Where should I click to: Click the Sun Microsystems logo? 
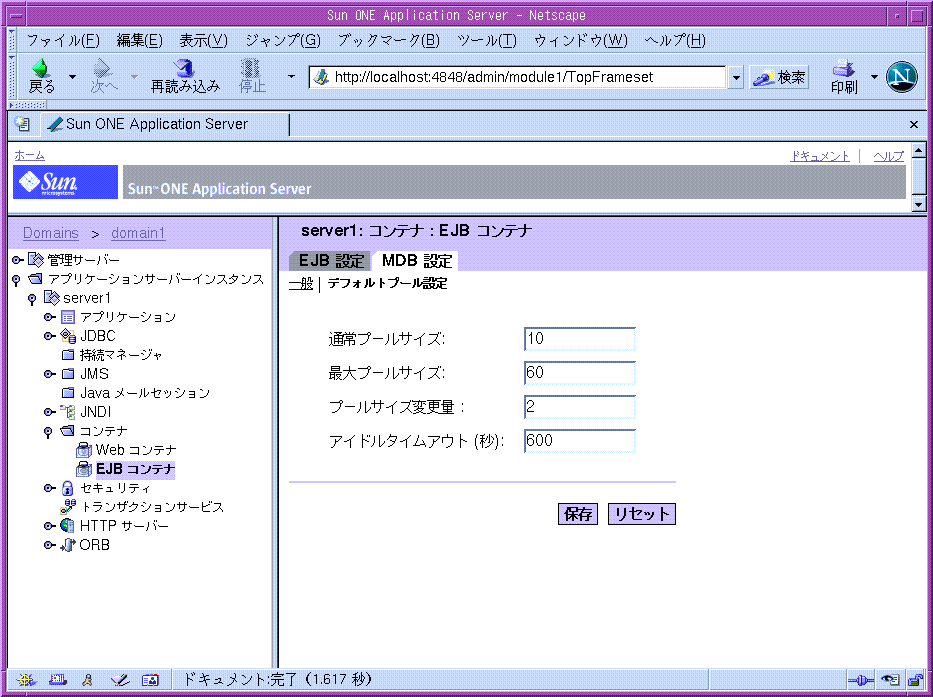point(65,182)
